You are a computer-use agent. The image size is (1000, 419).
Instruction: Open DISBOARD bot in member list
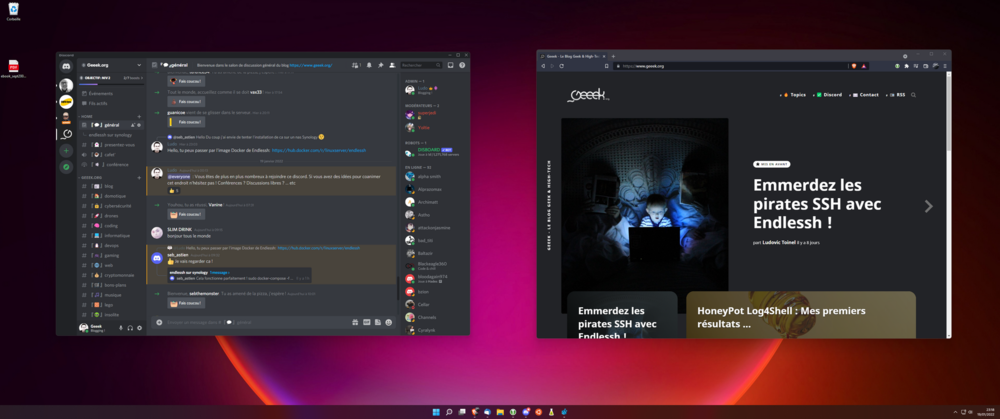click(x=434, y=152)
